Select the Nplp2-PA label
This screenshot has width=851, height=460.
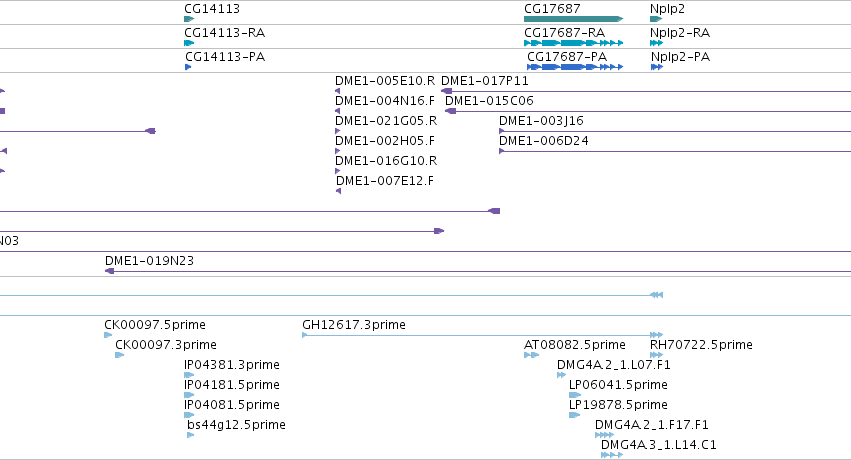click(680, 56)
